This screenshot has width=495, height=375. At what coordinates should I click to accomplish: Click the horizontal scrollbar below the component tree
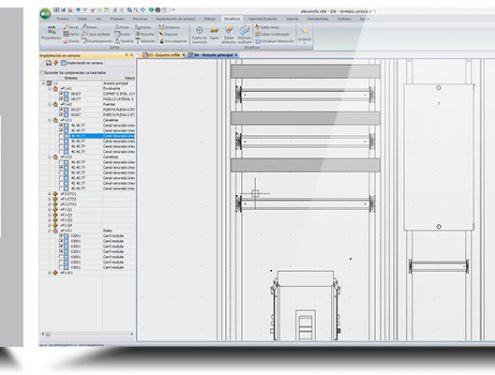(x=87, y=334)
